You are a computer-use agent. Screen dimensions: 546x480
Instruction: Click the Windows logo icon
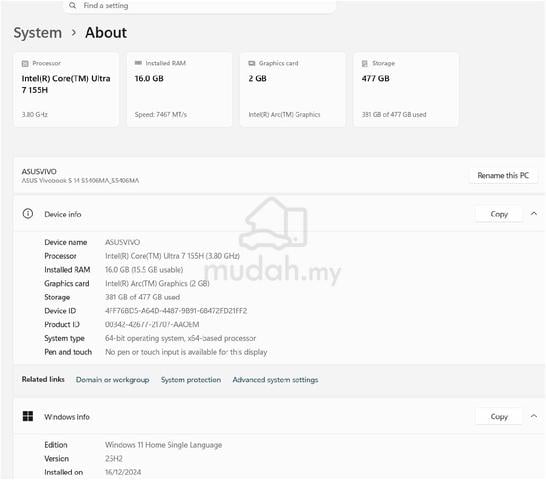pyautogui.click(x=28, y=416)
